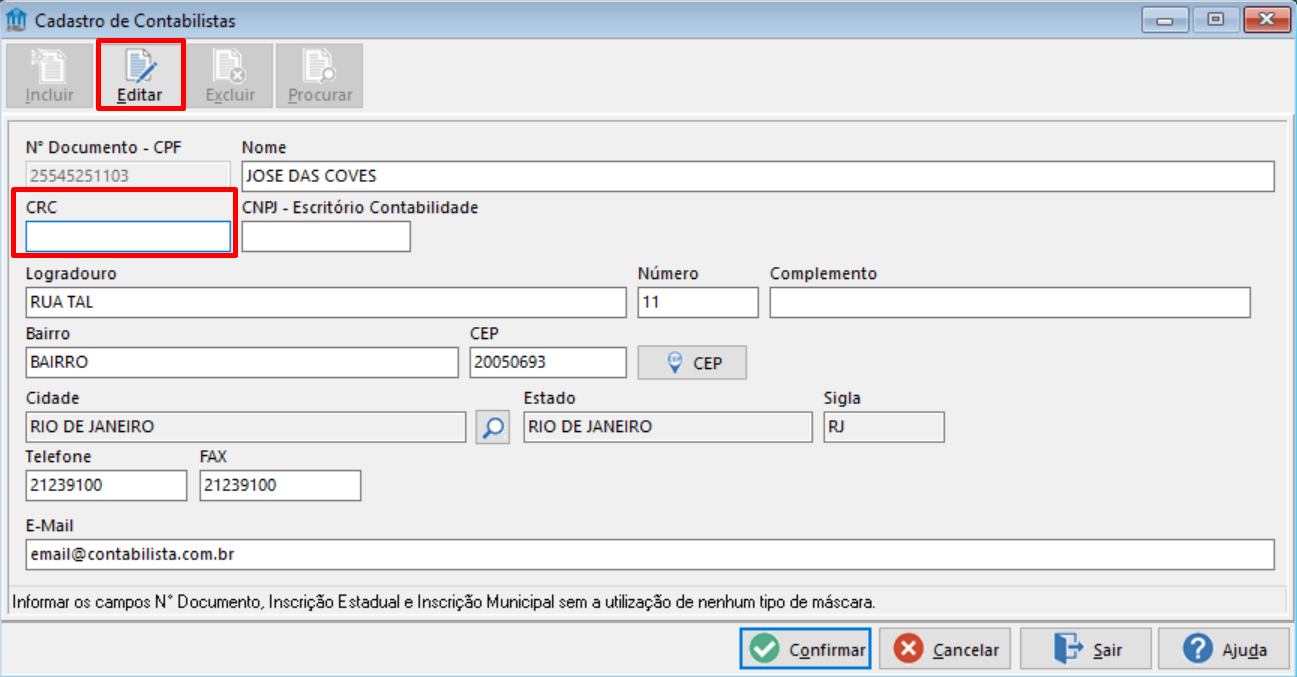Viewport: 1297px width, 677px height.
Task: Click the FAX field
Action: pos(280,485)
